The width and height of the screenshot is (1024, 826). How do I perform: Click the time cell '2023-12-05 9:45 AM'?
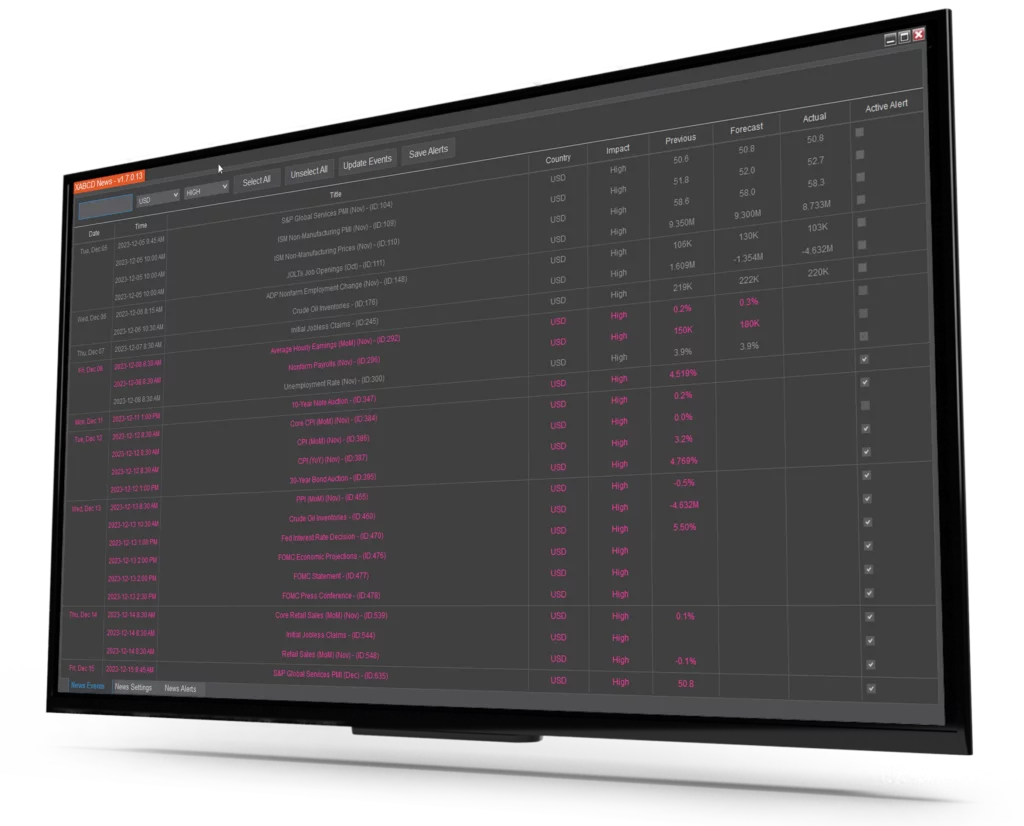click(x=140, y=242)
